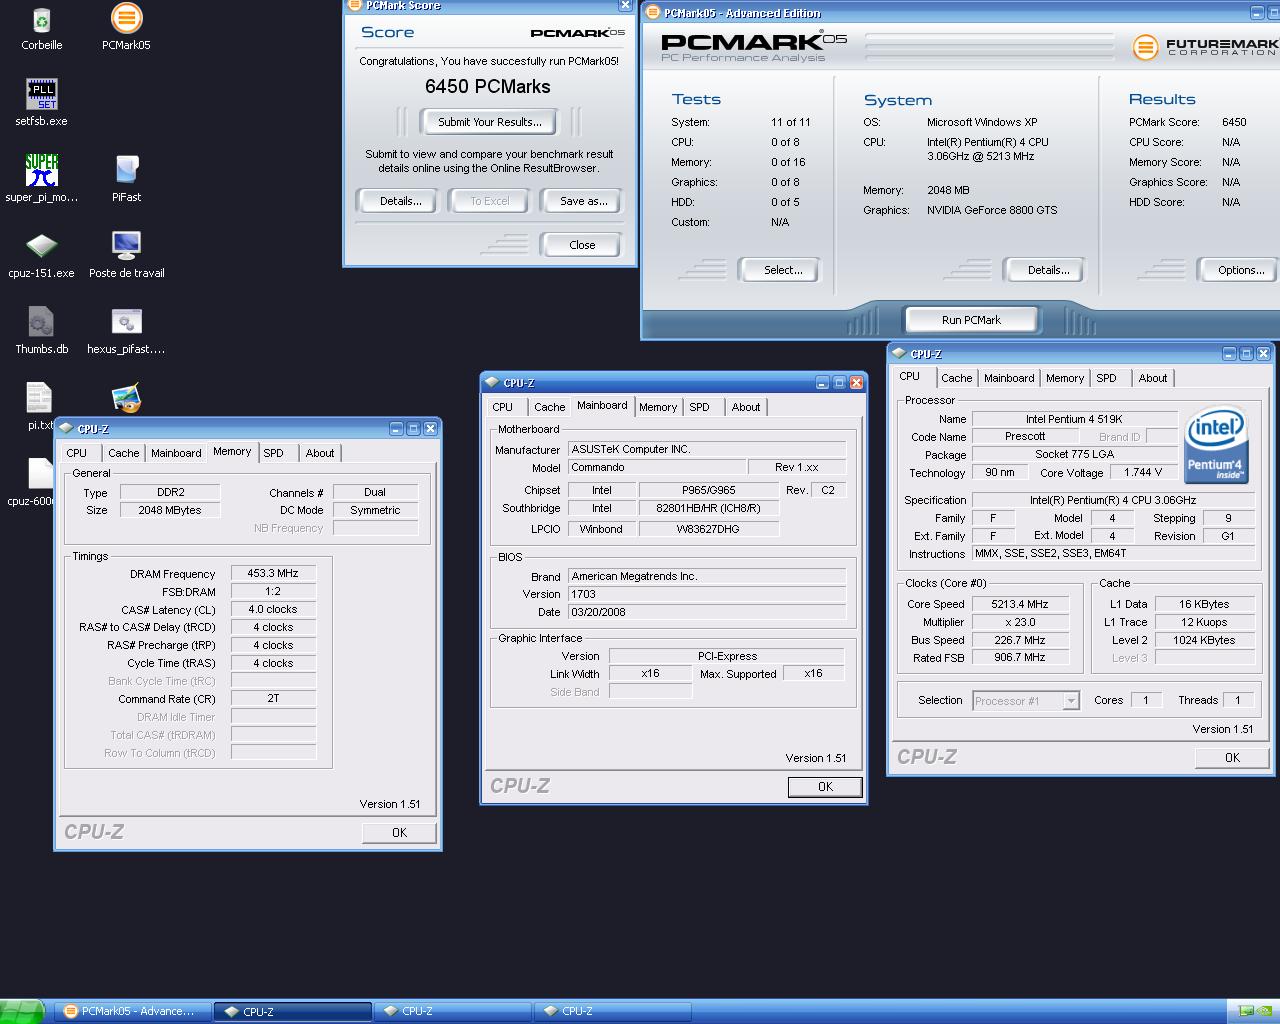Select the Rated FSB value 906.7 MHz
This screenshot has height=1024, width=1280.
tap(1019, 658)
